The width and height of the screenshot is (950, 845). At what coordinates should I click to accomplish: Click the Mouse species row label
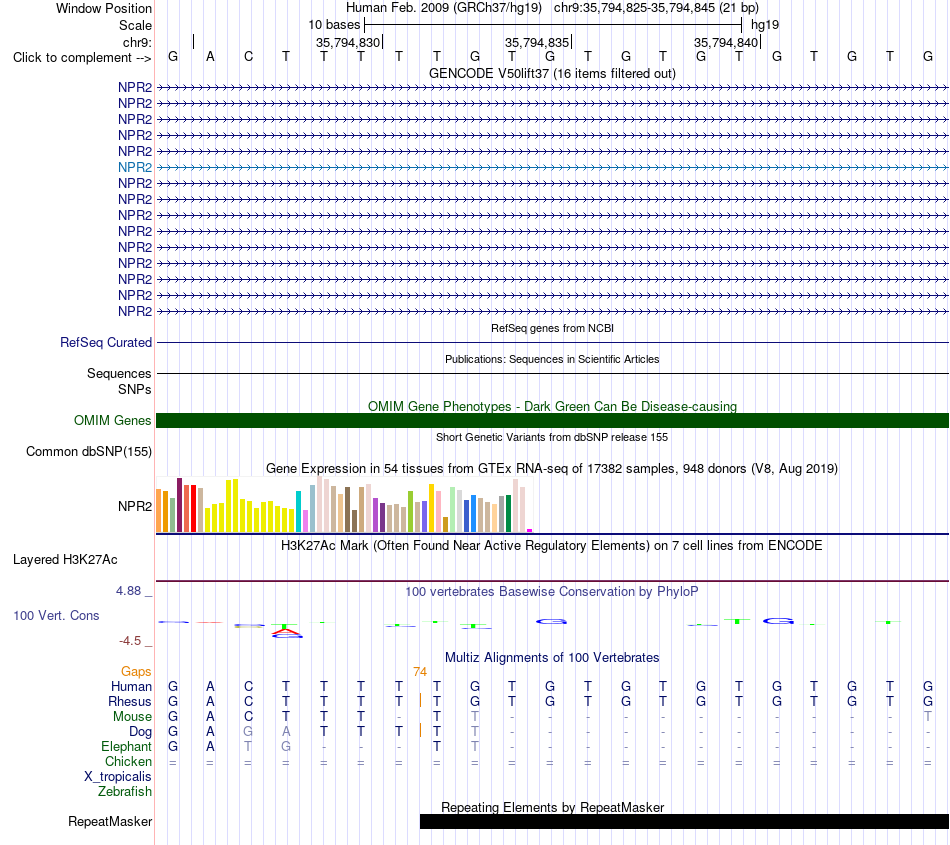click(x=132, y=717)
